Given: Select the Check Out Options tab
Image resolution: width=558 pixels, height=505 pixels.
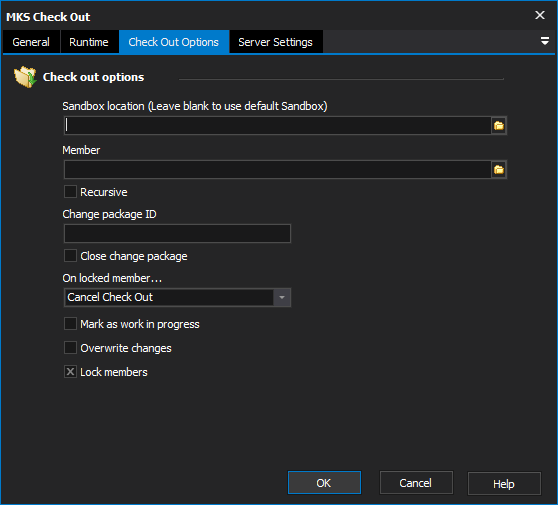Looking at the screenshot, I should point(174,42).
